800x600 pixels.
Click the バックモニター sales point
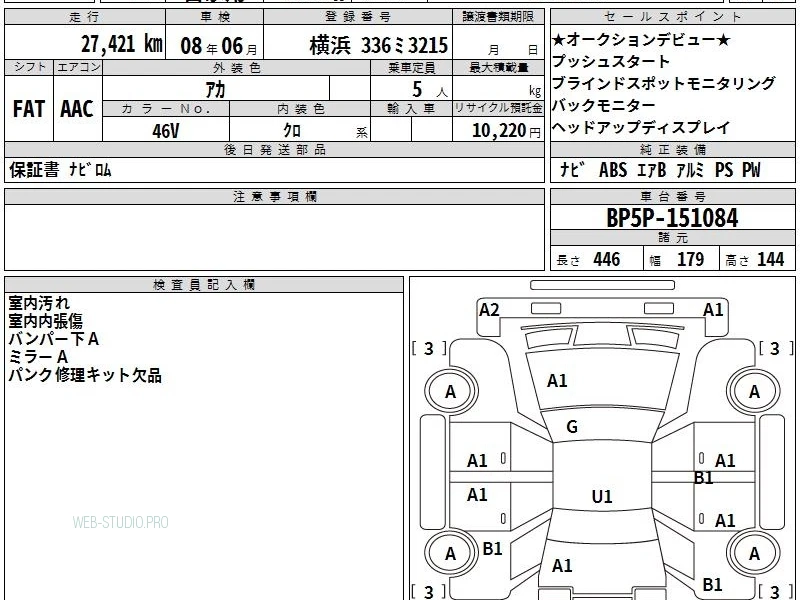pos(604,106)
